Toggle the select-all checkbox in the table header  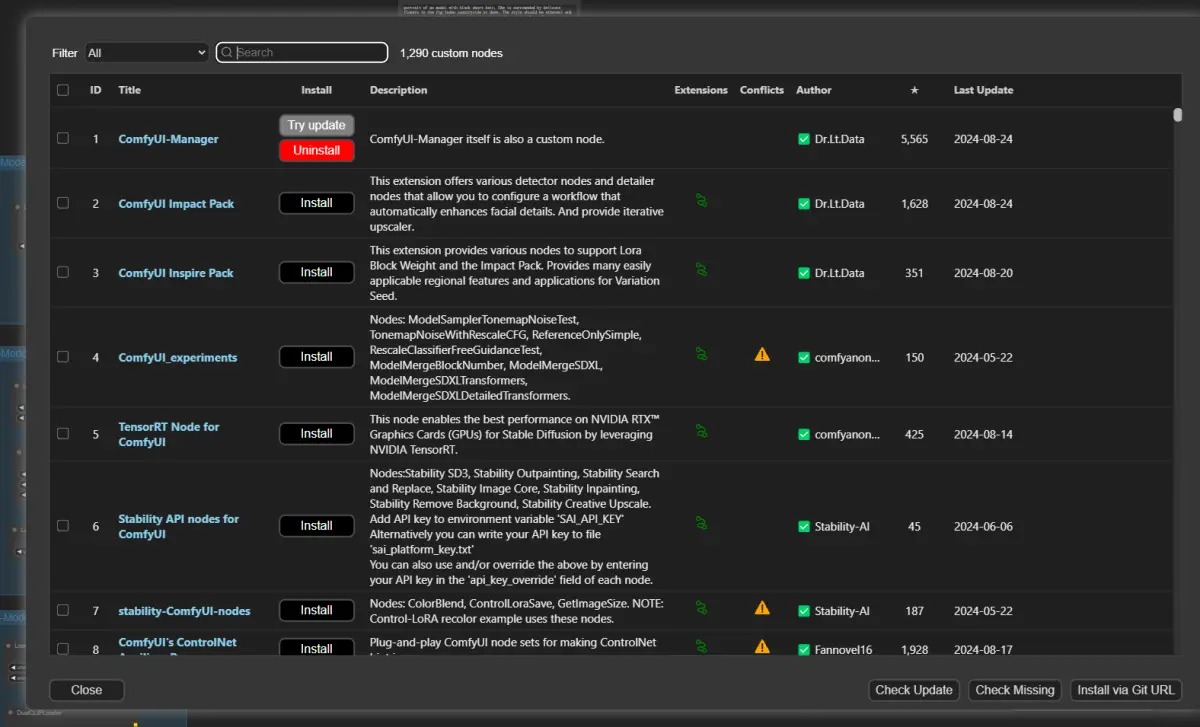[x=63, y=90]
